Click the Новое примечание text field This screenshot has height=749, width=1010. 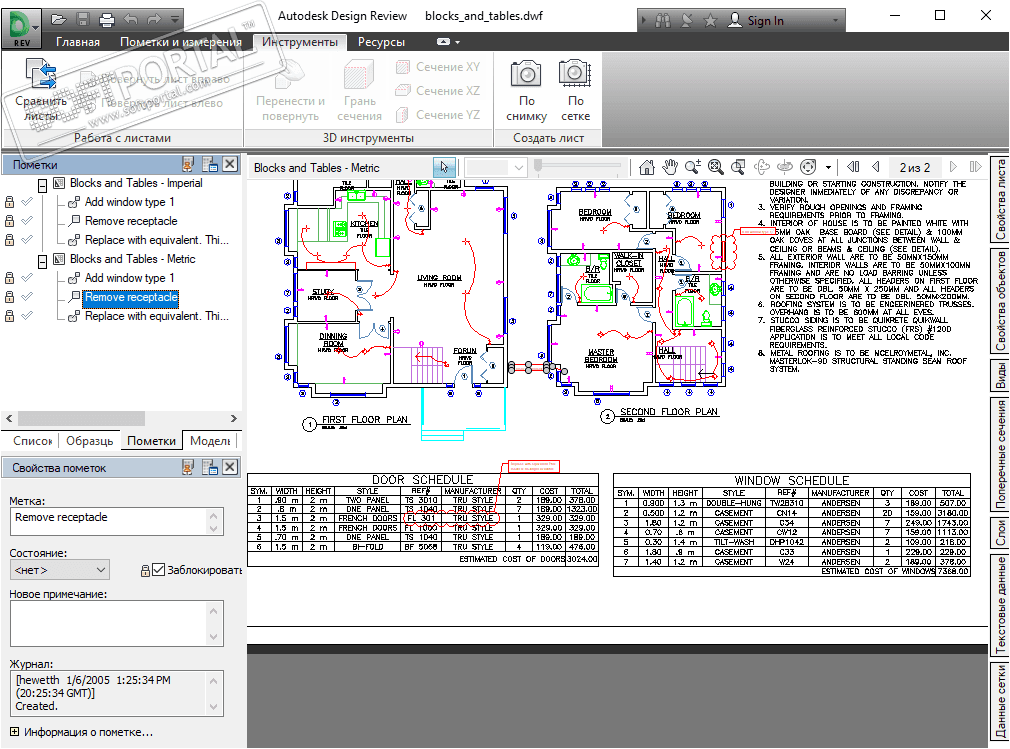pos(117,623)
